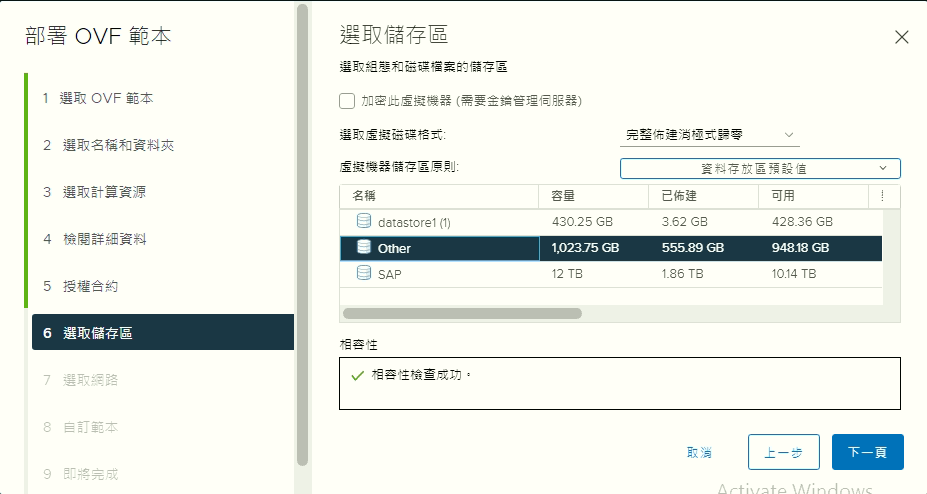Click the datastore1 (1) datastore icon
This screenshot has height=494, width=927.
coord(363,221)
